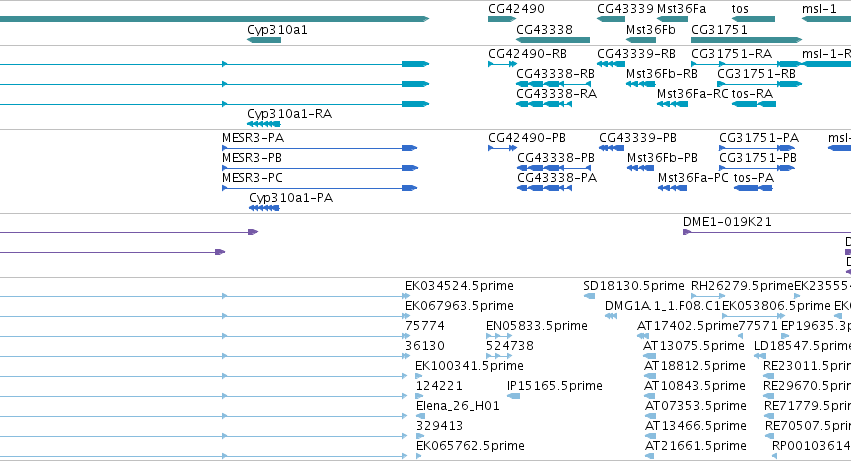Click the DMG1A.1_1.F08.C1 feature
The image size is (851, 461).
click(x=663, y=306)
